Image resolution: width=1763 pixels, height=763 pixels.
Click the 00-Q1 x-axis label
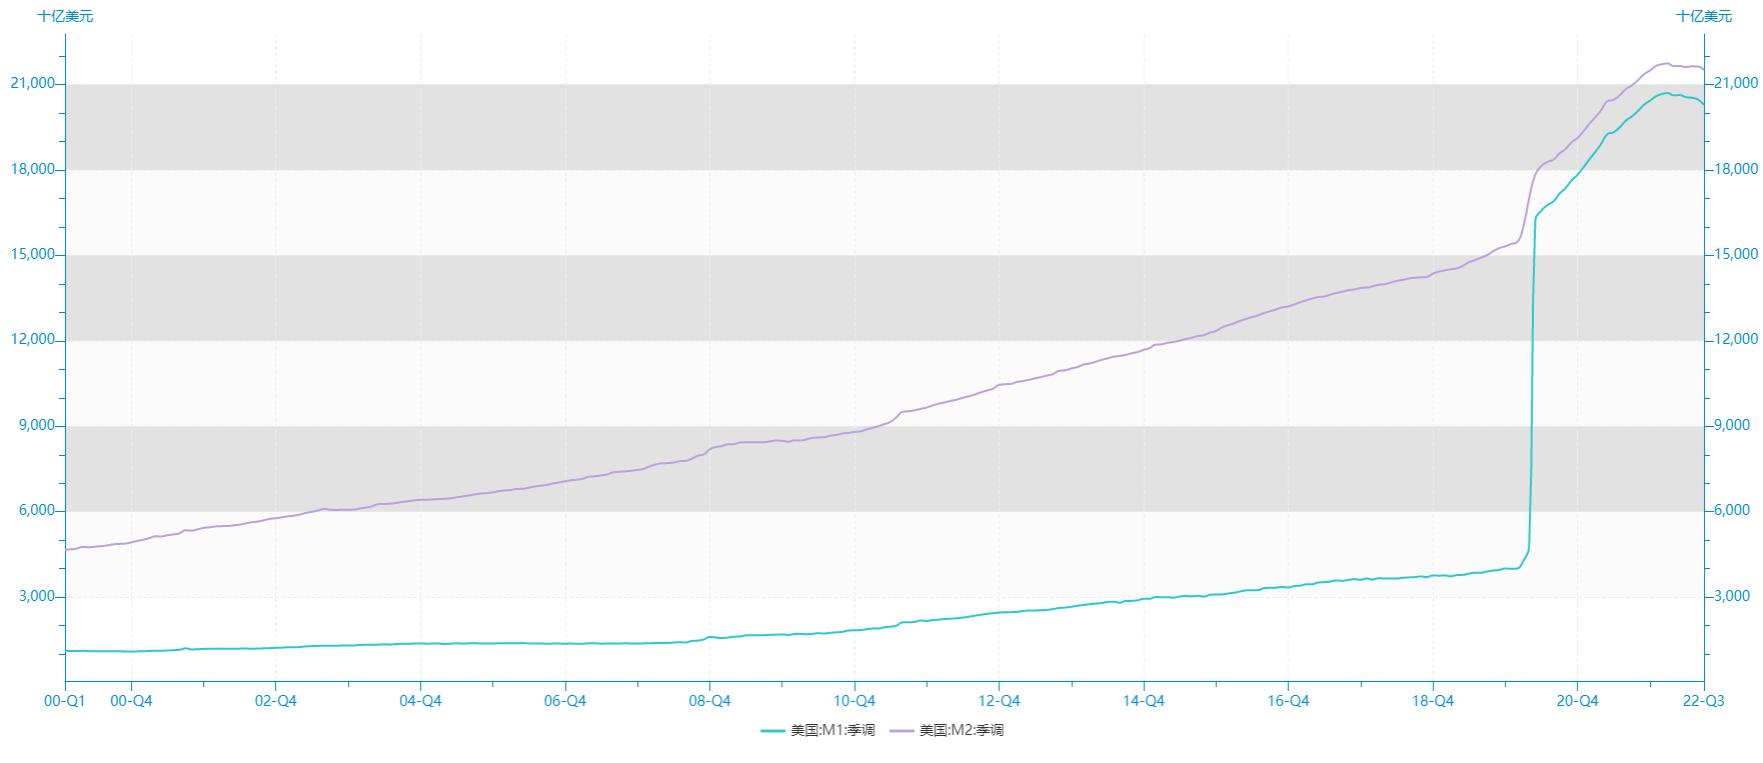point(65,701)
